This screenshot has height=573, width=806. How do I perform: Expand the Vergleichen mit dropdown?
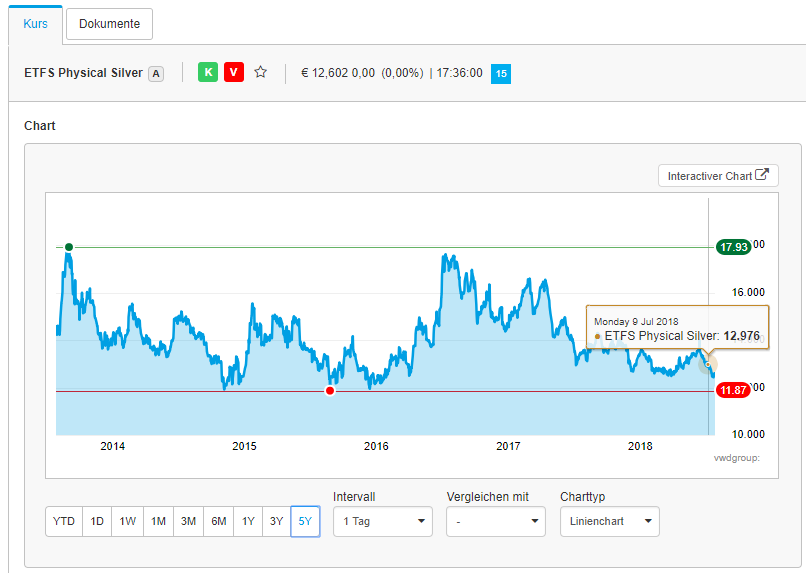click(x=496, y=521)
